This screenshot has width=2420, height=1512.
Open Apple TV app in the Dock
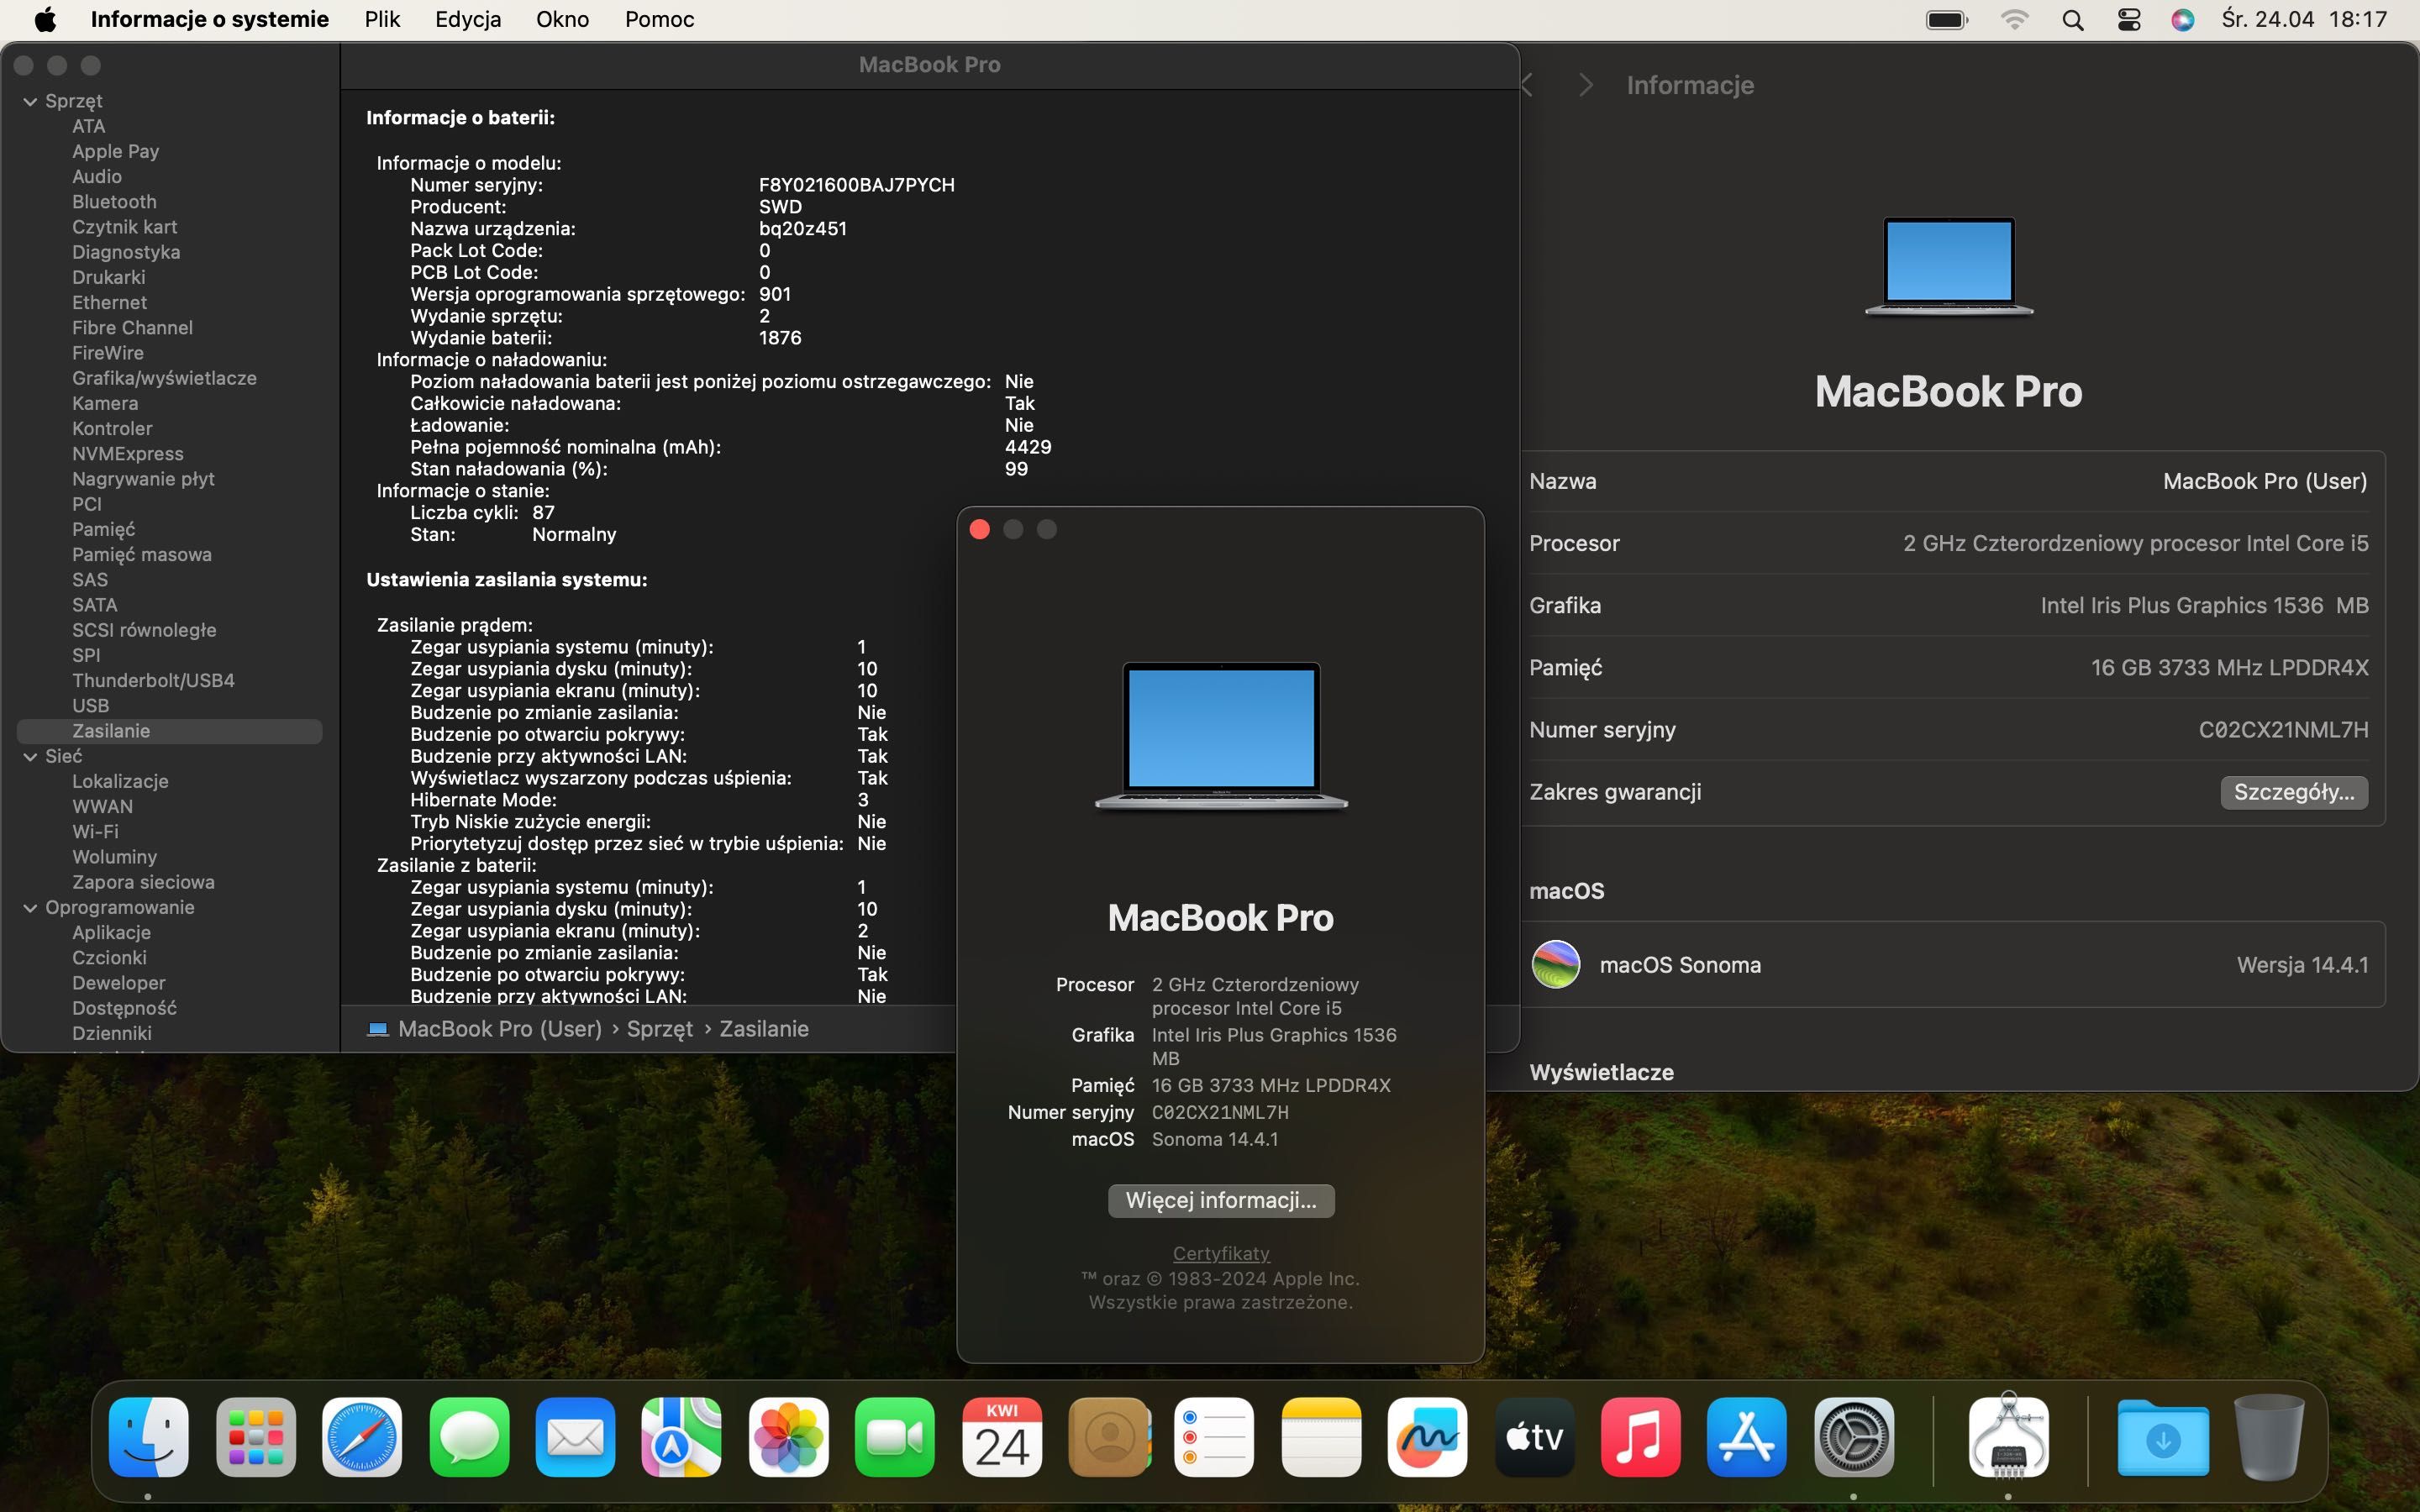click(x=1534, y=1437)
